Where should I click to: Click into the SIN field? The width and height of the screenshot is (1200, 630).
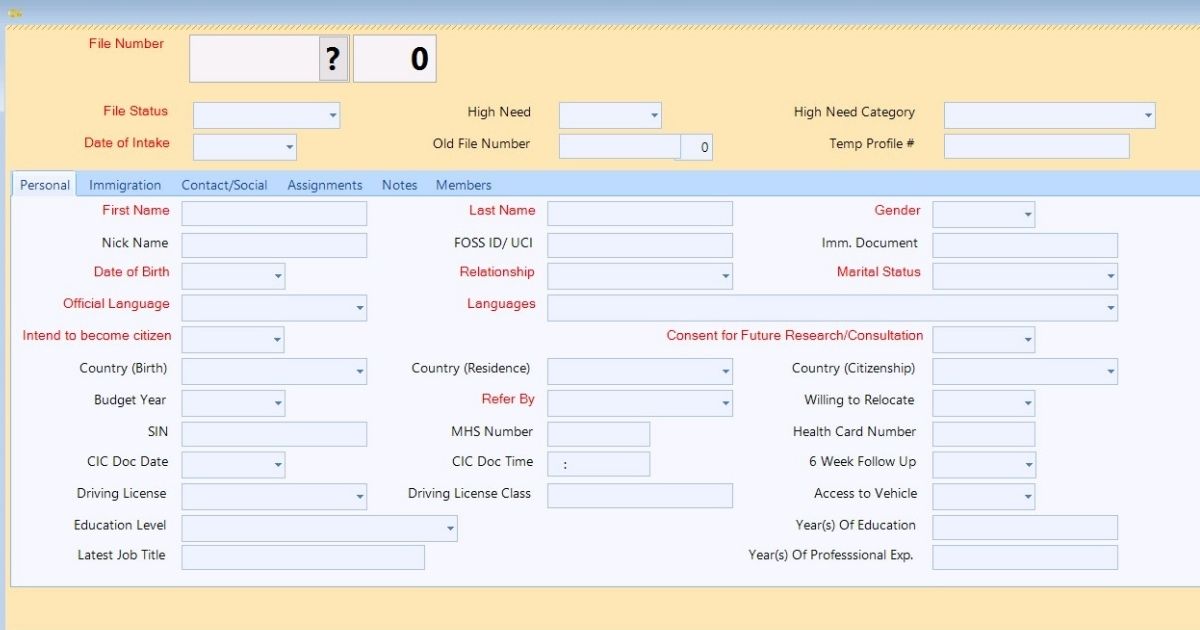click(x=274, y=433)
